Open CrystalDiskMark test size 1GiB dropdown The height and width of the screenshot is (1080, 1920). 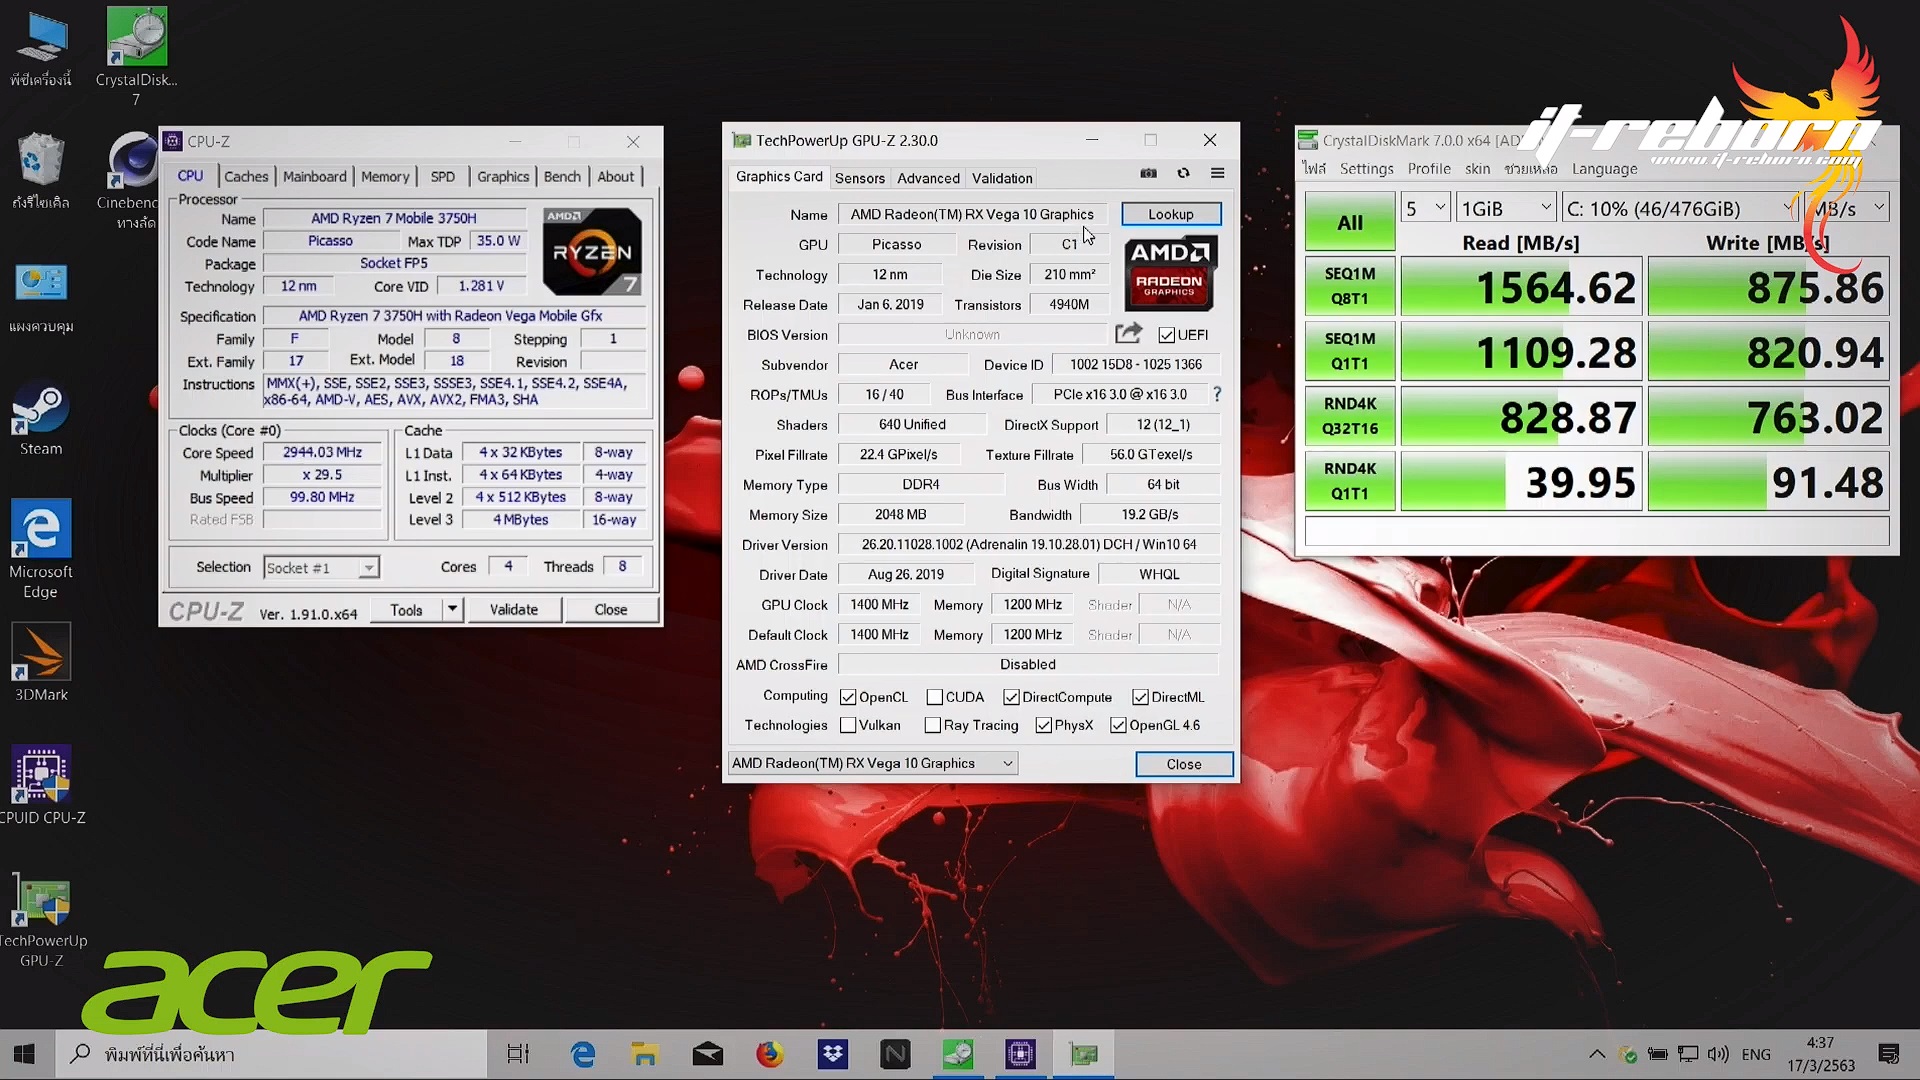coord(1506,208)
